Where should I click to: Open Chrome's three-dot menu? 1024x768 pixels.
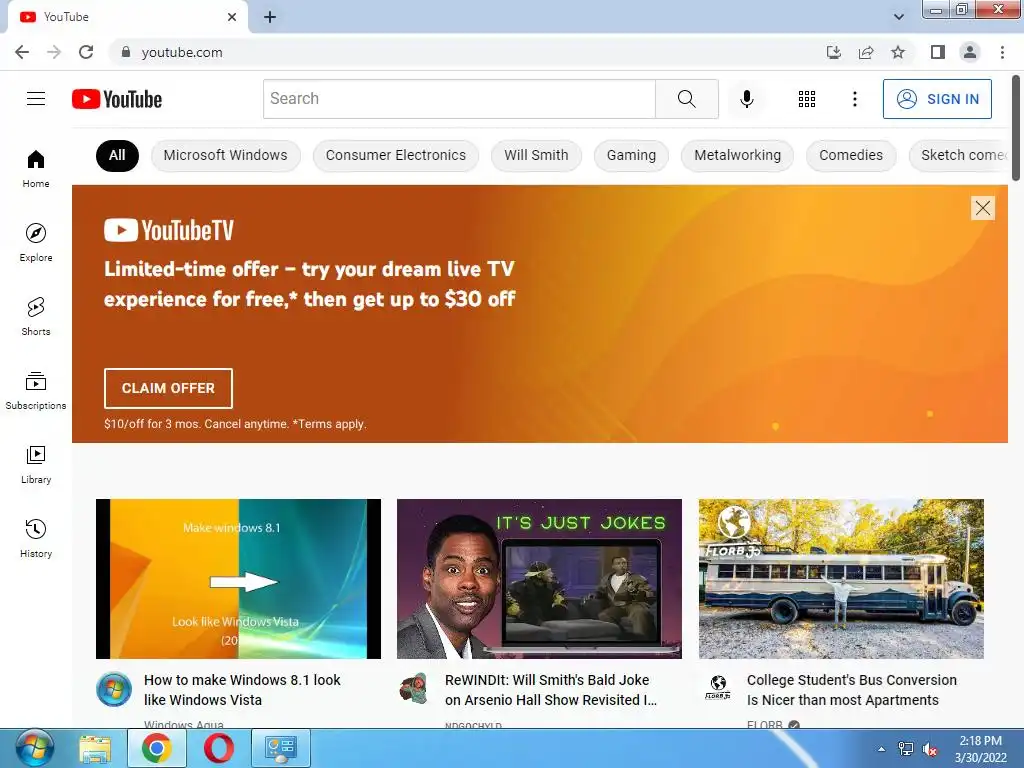click(1002, 52)
